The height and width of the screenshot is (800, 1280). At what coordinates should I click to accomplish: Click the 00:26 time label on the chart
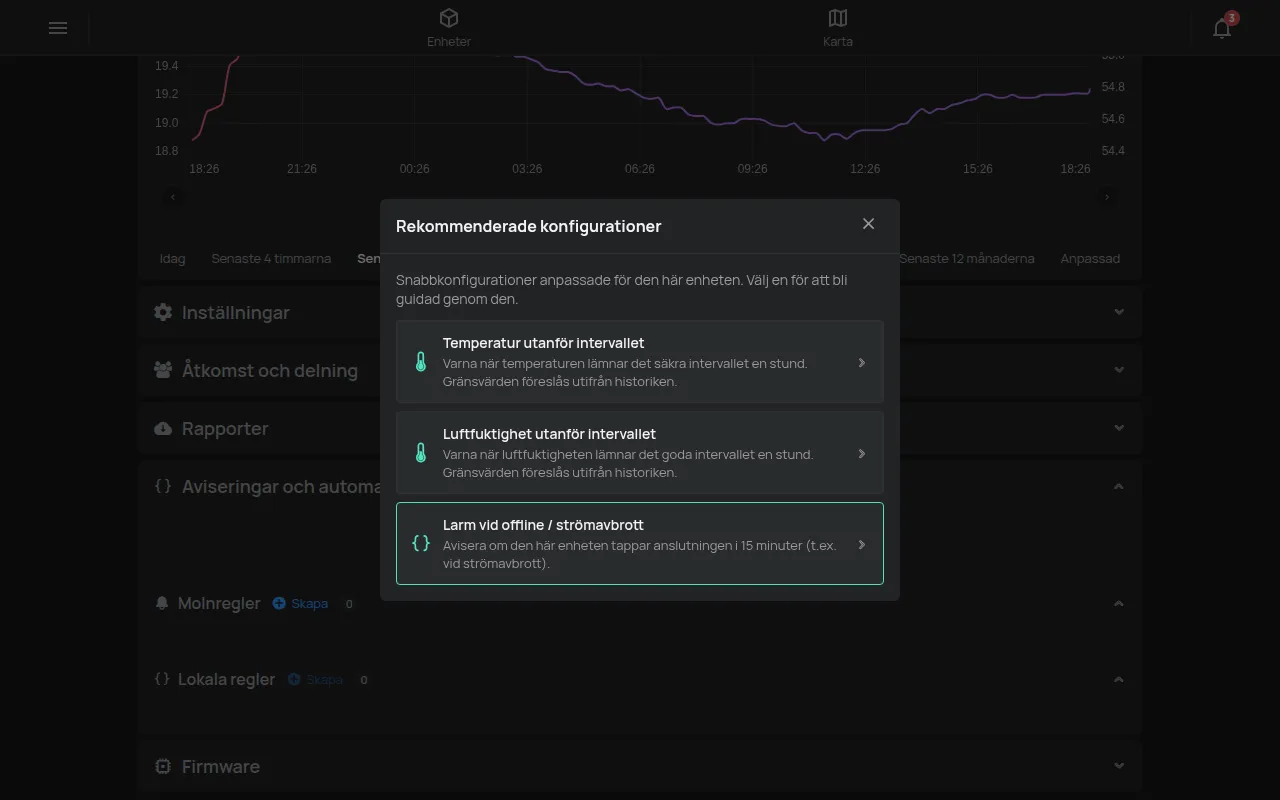[x=414, y=169]
